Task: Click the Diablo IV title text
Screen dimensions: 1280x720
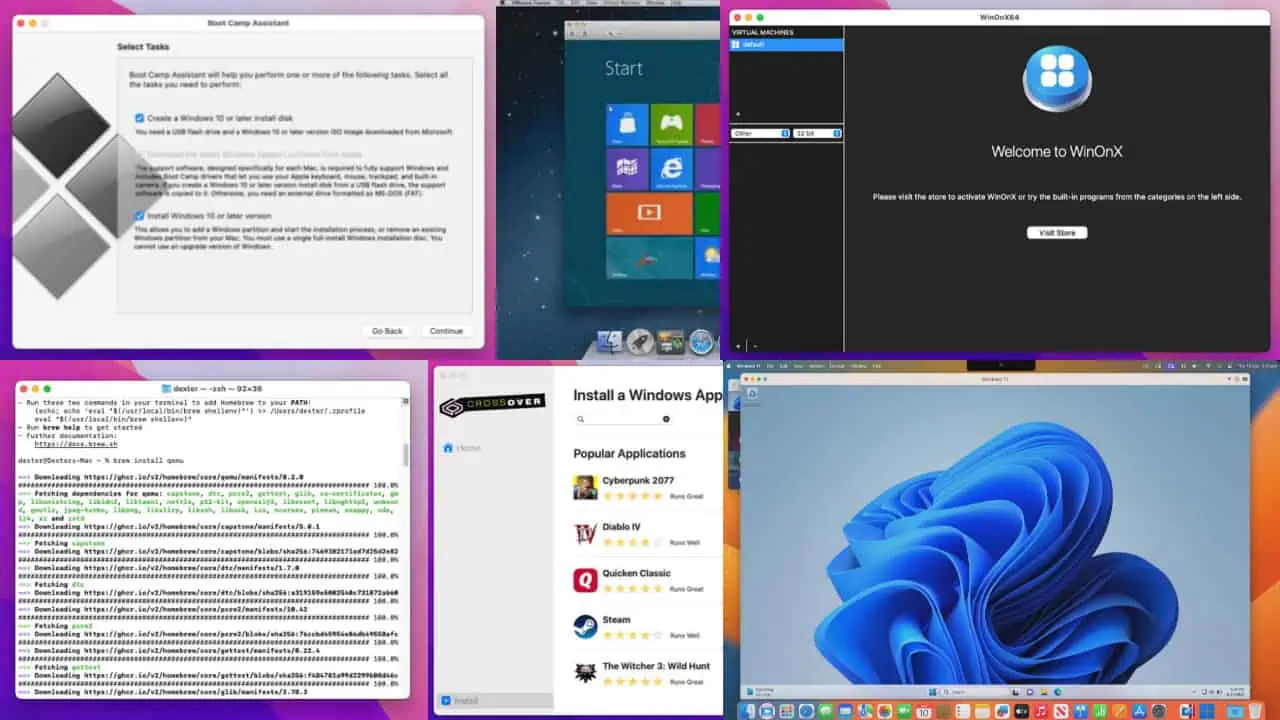Action: tap(621, 527)
